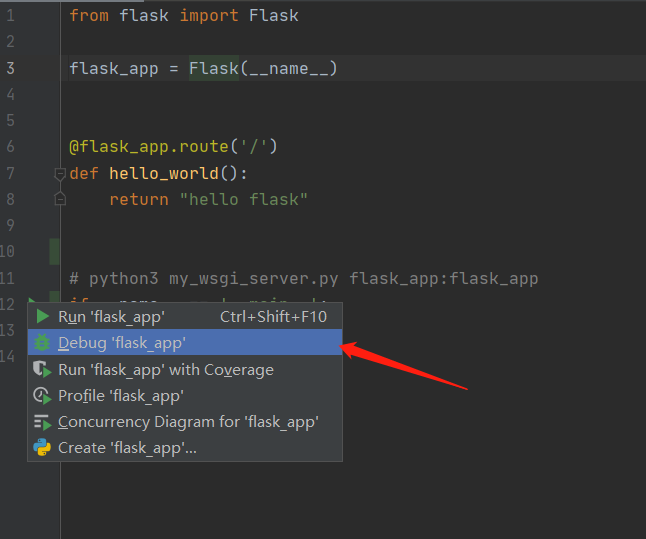Click the flask_app variable on line 3
646x539 pixels.
pos(114,68)
